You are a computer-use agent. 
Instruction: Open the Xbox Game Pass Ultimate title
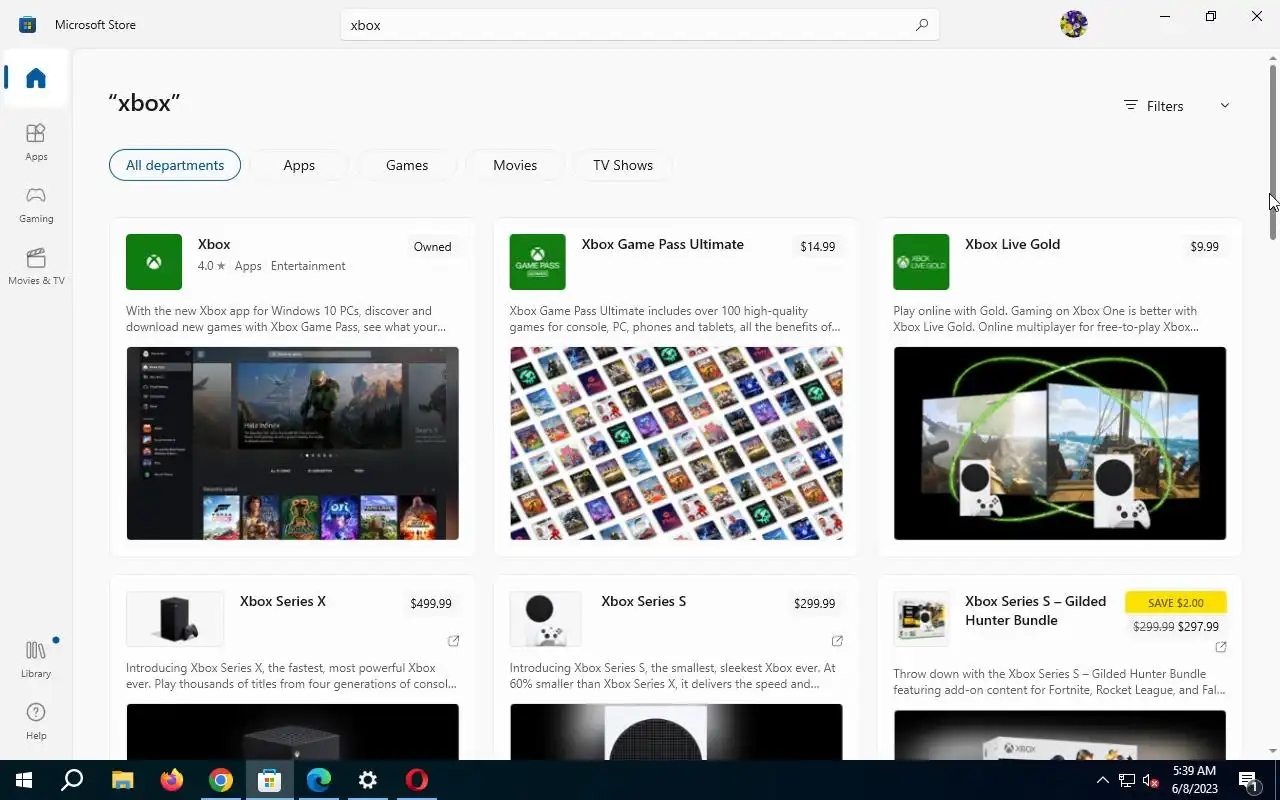(663, 244)
